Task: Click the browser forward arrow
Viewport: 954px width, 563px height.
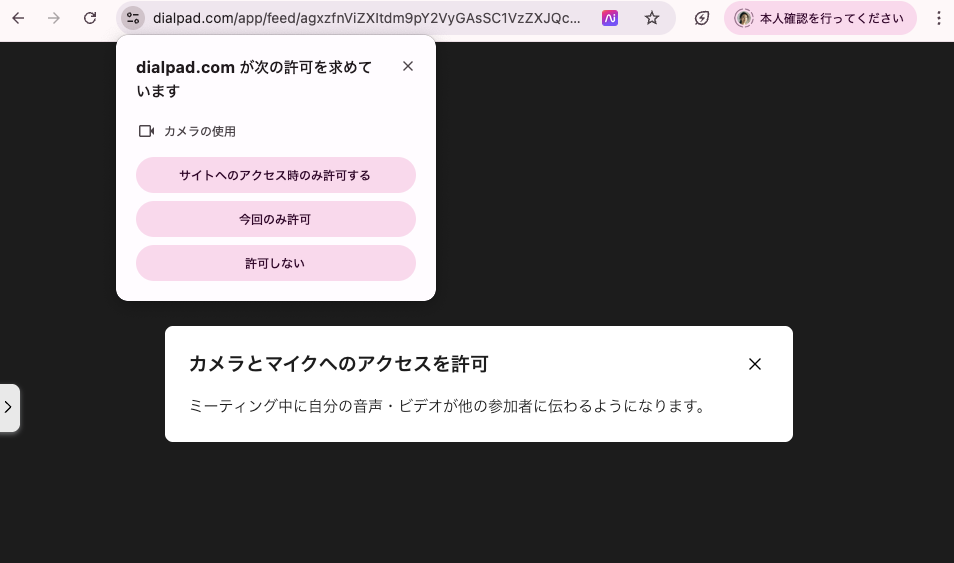Action: pos(54,18)
